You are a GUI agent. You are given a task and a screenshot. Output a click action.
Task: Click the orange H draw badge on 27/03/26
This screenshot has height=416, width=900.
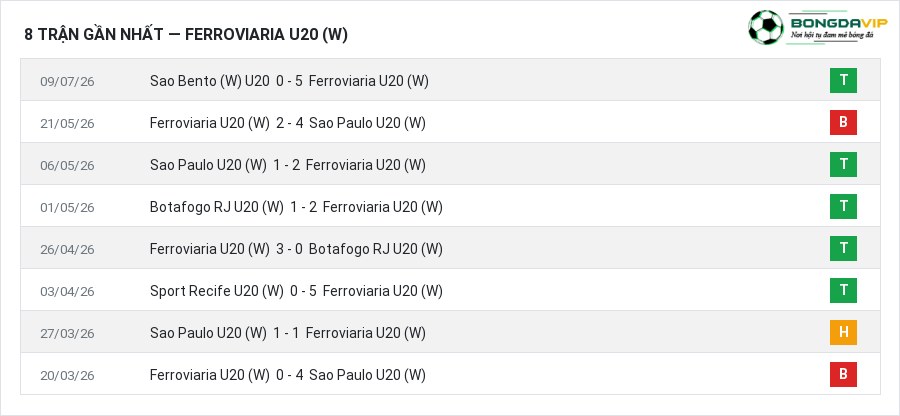(x=843, y=332)
